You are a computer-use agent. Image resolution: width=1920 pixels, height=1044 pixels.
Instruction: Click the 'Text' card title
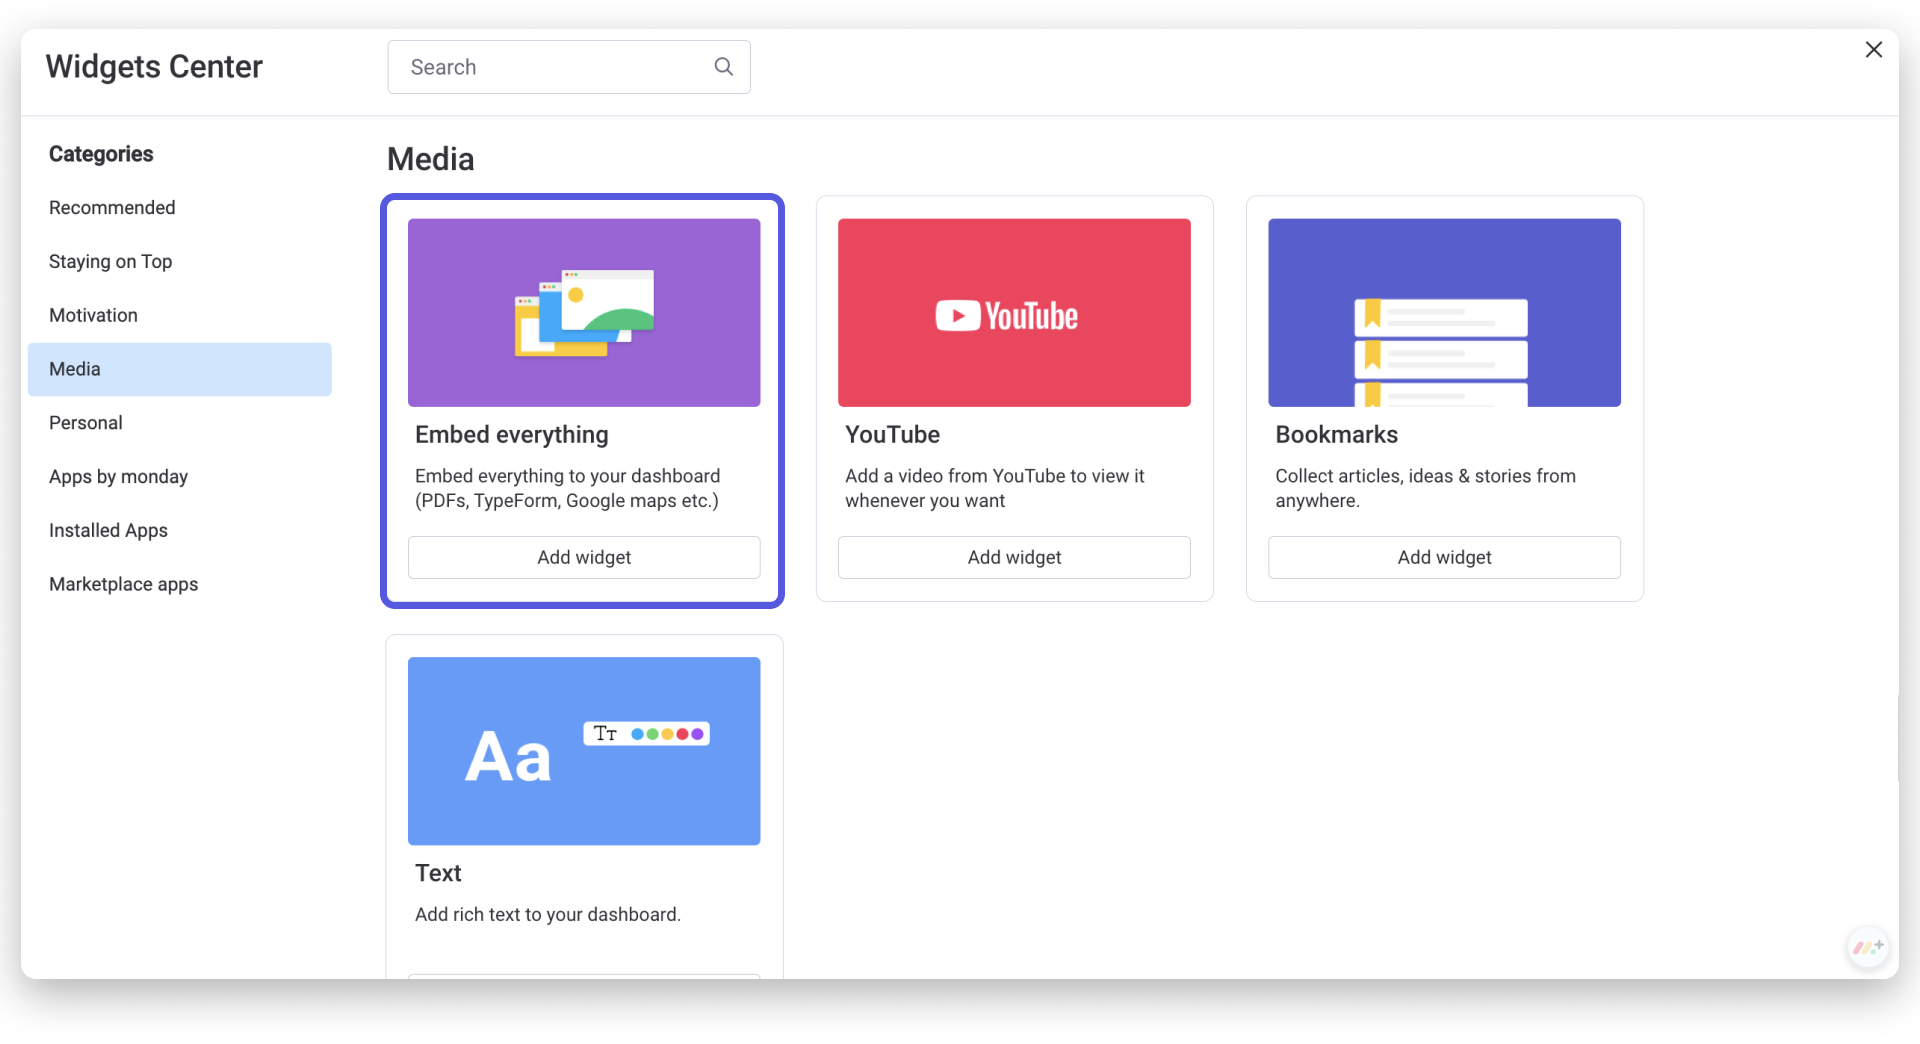pyautogui.click(x=438, y=873)
